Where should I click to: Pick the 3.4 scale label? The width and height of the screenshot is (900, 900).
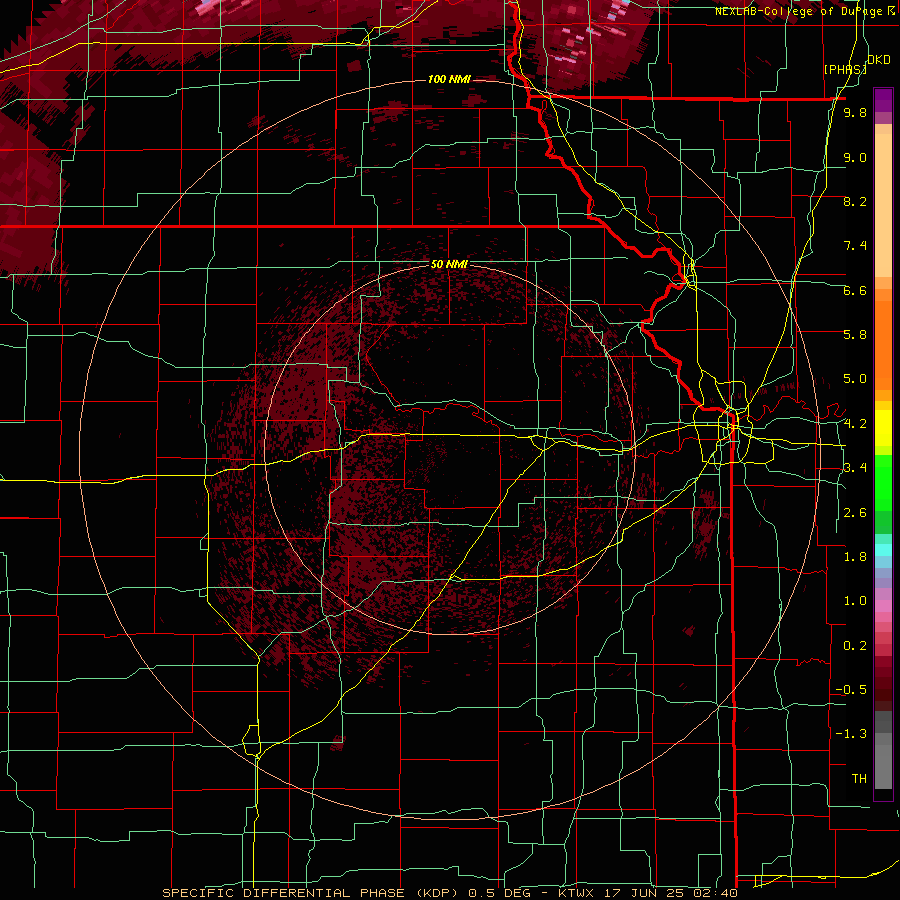(x=855, y=468)
